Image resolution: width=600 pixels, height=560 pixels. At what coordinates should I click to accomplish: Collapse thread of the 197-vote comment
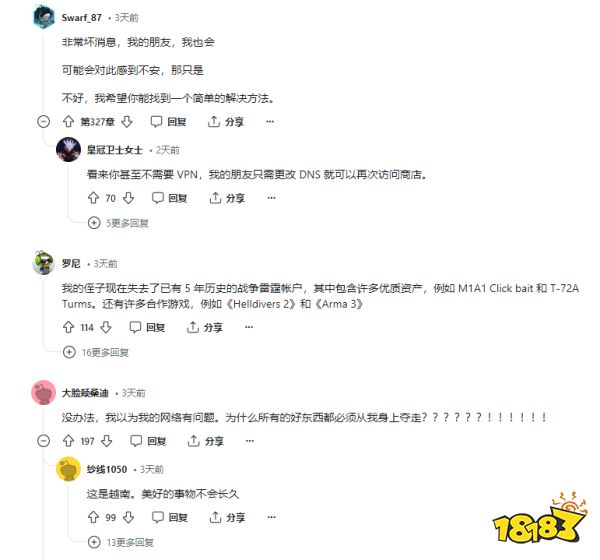coord(44,441)
